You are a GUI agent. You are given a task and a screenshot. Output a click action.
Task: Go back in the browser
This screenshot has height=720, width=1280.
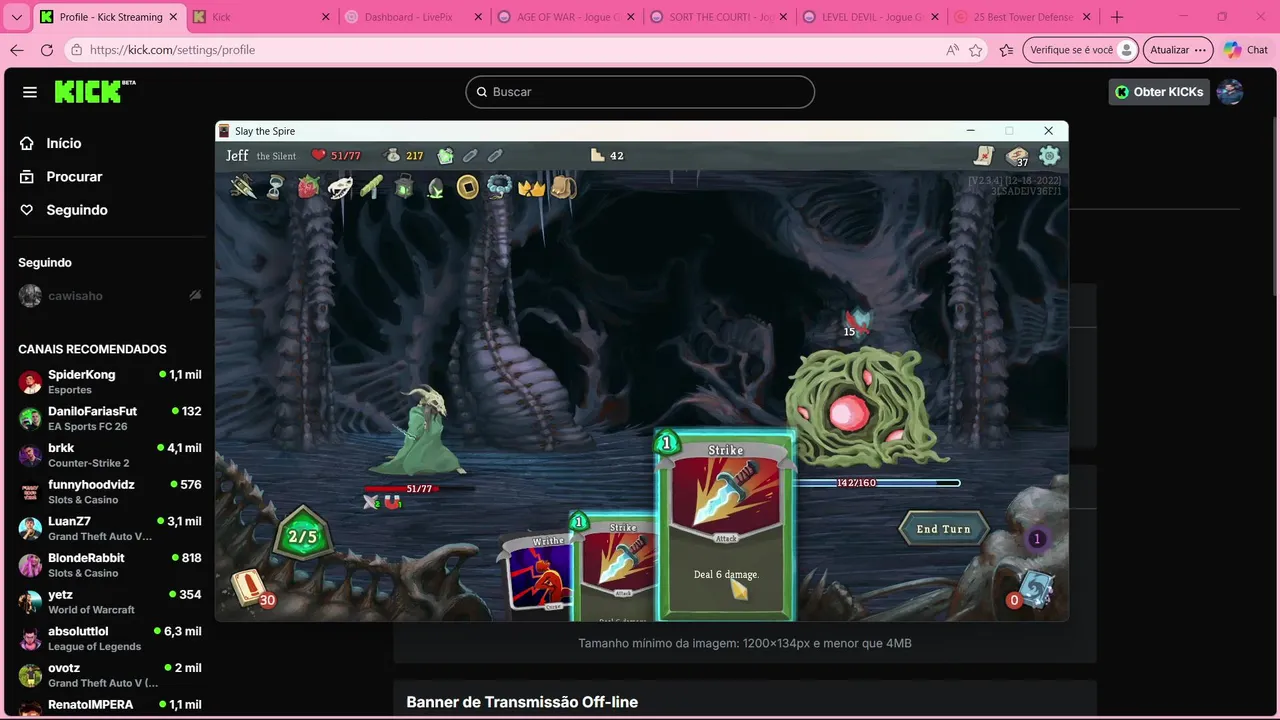(17, 50)
